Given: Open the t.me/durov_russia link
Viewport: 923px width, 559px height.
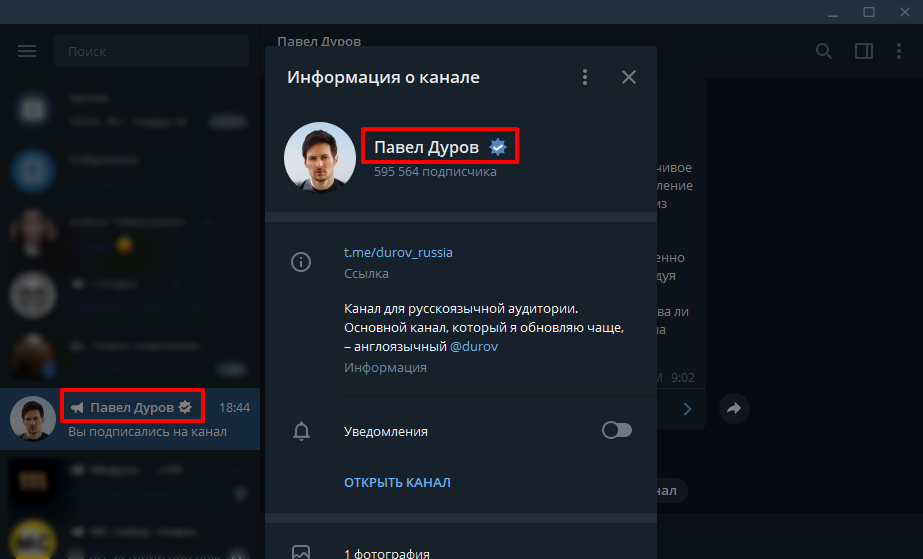Looking at the screenshot, I should (398, 252).
